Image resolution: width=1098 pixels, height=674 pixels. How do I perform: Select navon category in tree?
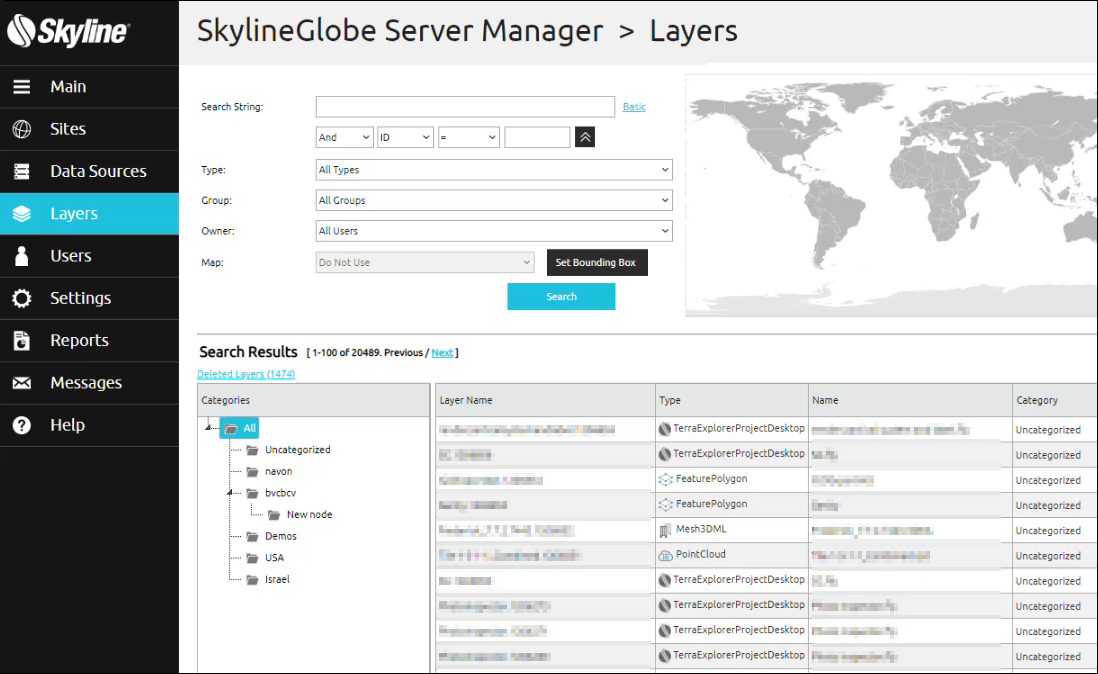tap(279, 472)
